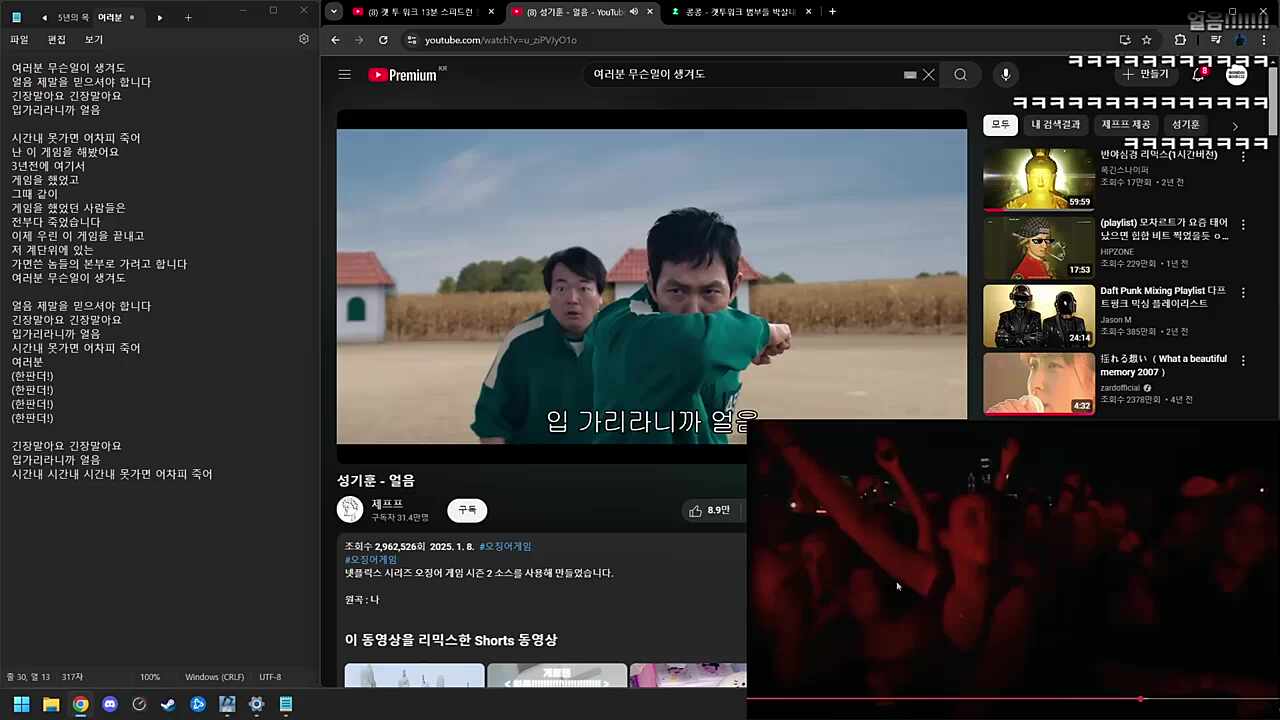Switch to 종웅 - 갯투워크 Chrome tab
Image resolution: width=1280 pixels, height=720 pixels.
[x=740, y=12]
